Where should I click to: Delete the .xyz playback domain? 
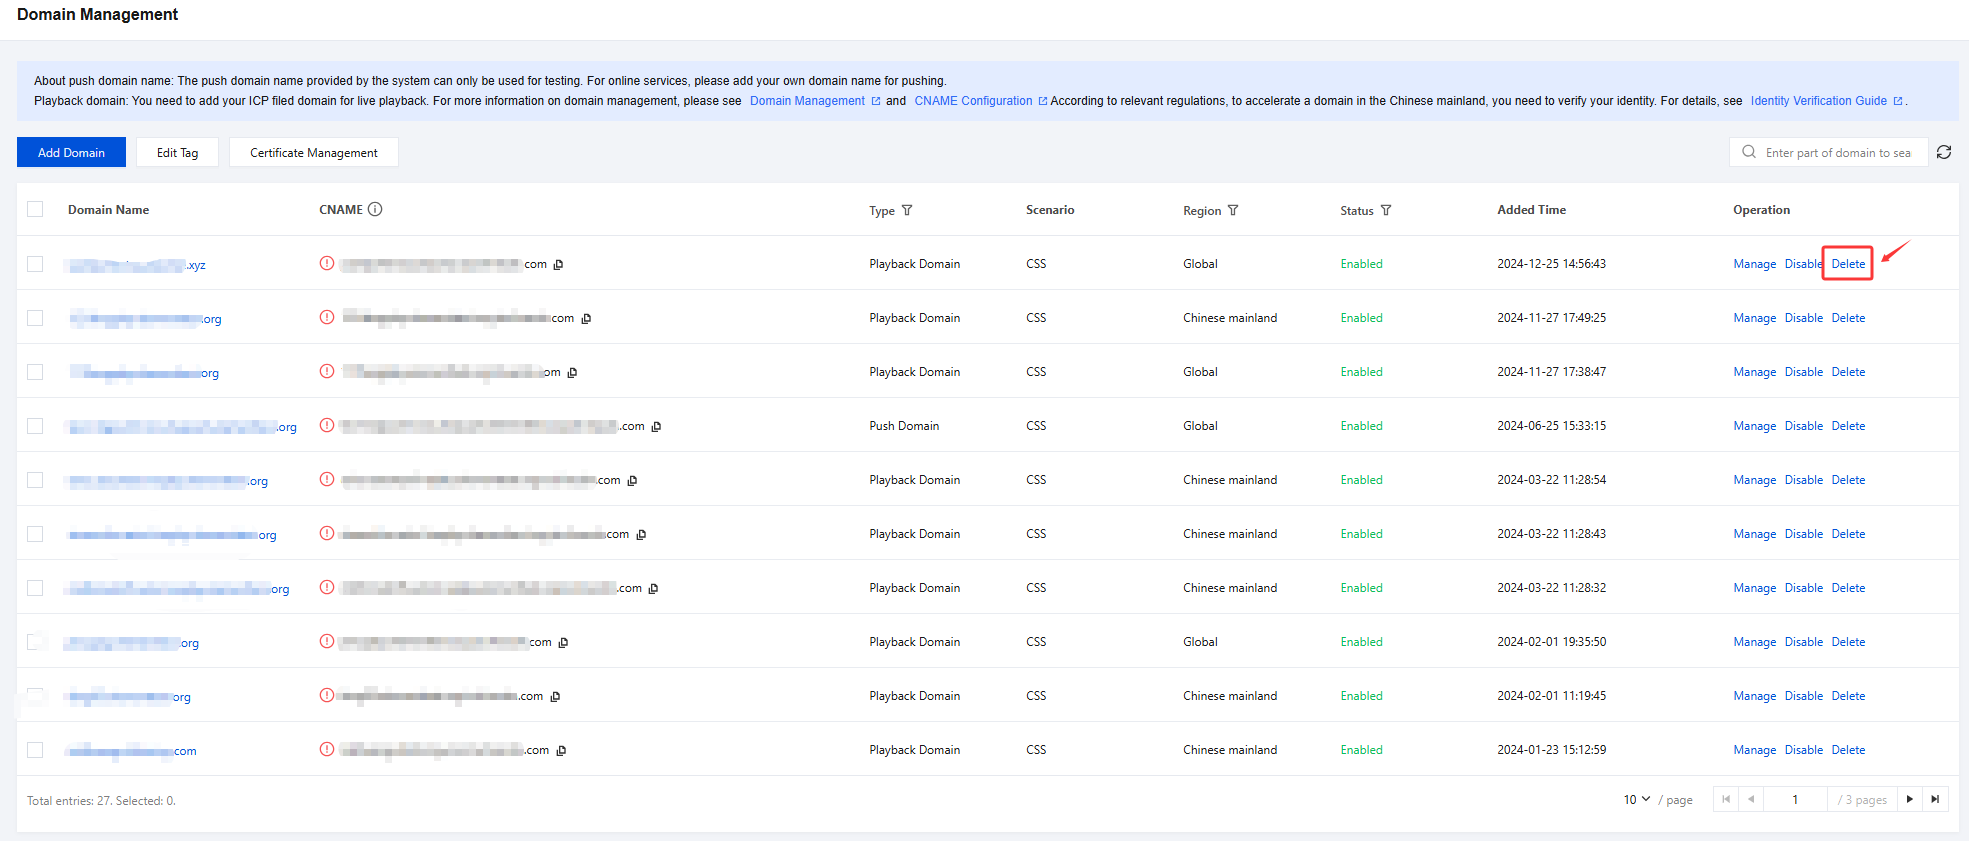pyautogui.click(x=1848, y=264)
